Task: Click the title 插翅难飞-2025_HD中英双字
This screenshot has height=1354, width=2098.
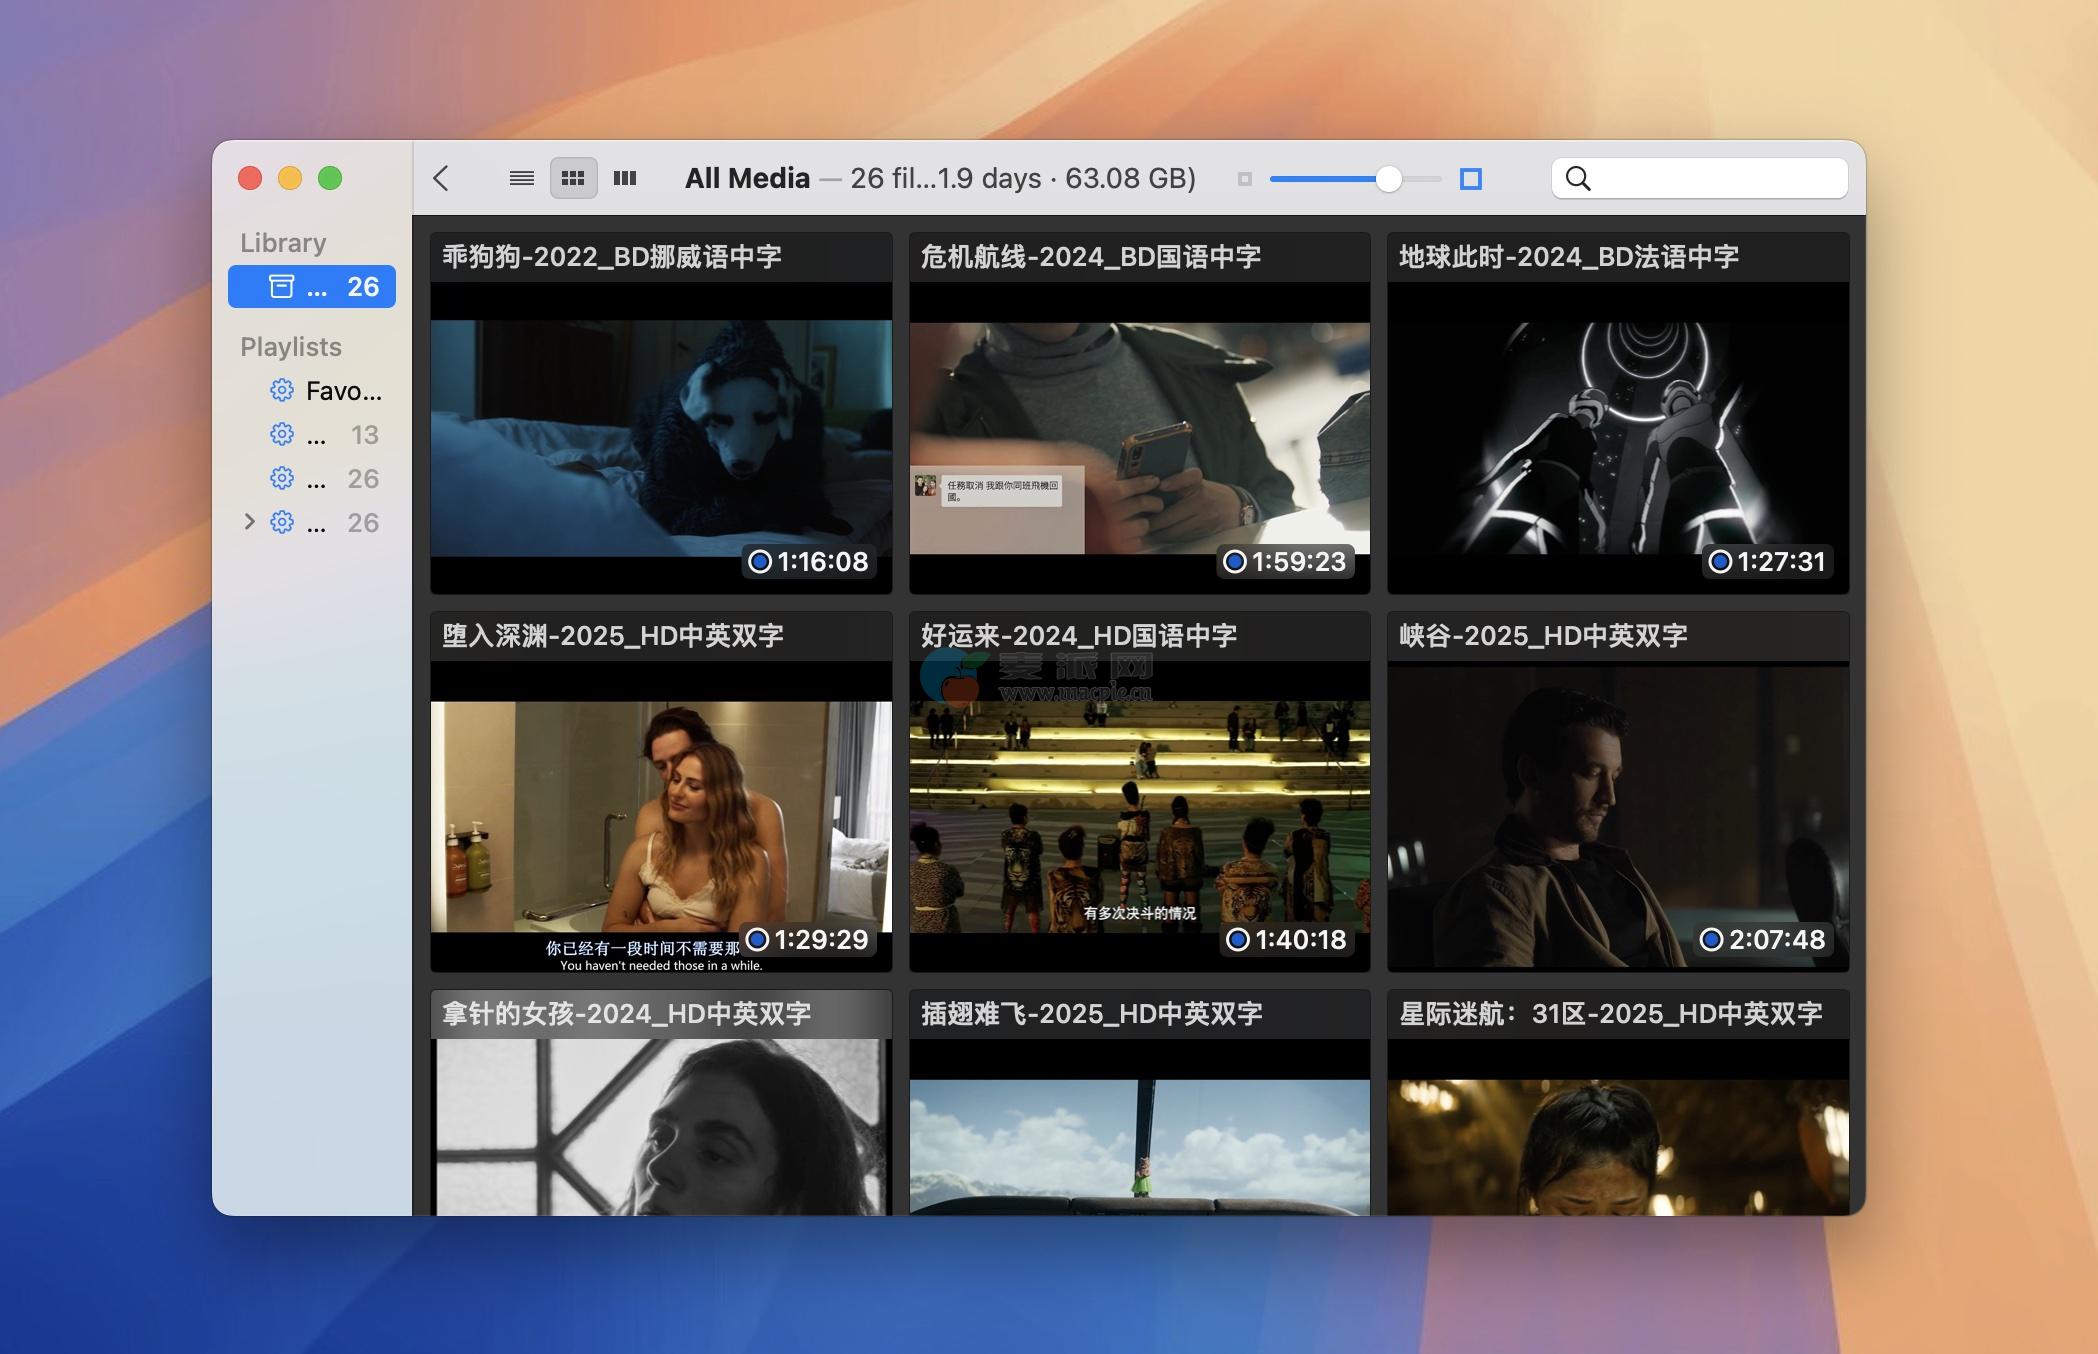Action: pos(1092,1014)
